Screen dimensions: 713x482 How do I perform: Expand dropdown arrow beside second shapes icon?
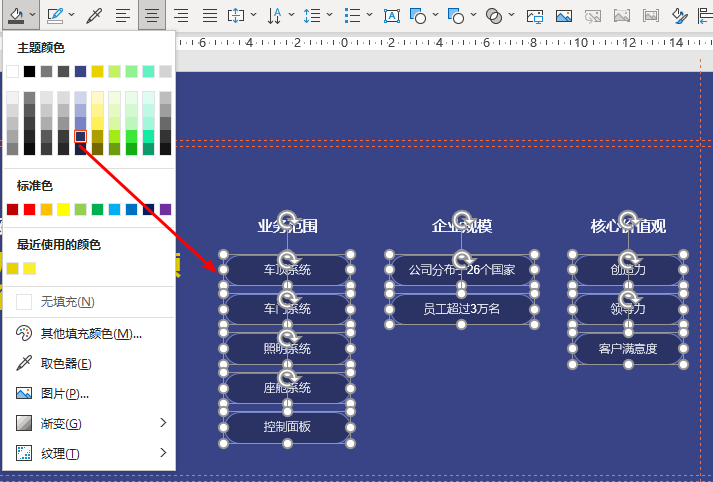click(473, 15)
